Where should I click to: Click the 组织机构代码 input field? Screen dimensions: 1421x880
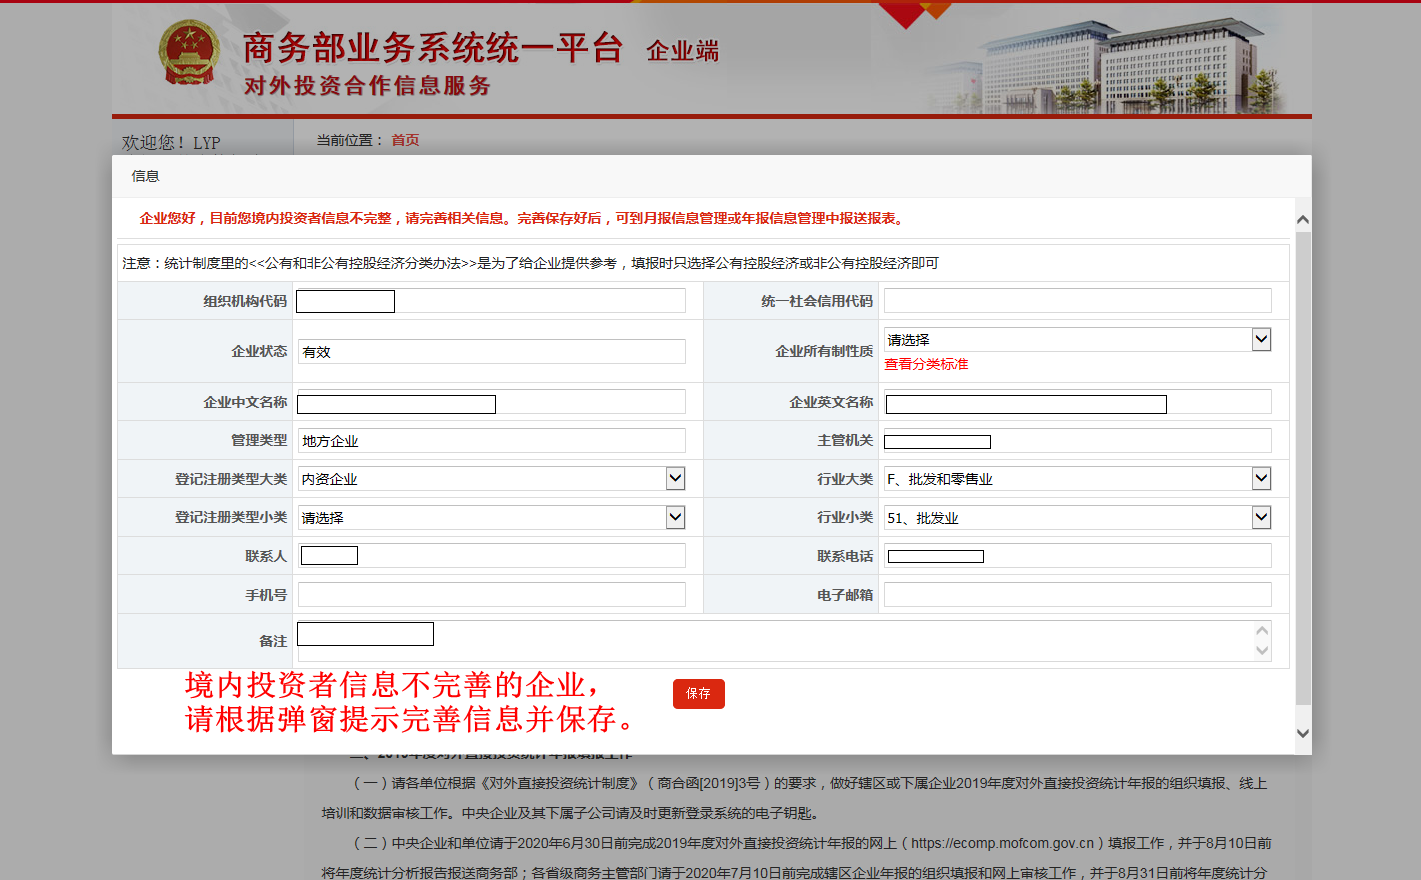click(x=490, y=301)
